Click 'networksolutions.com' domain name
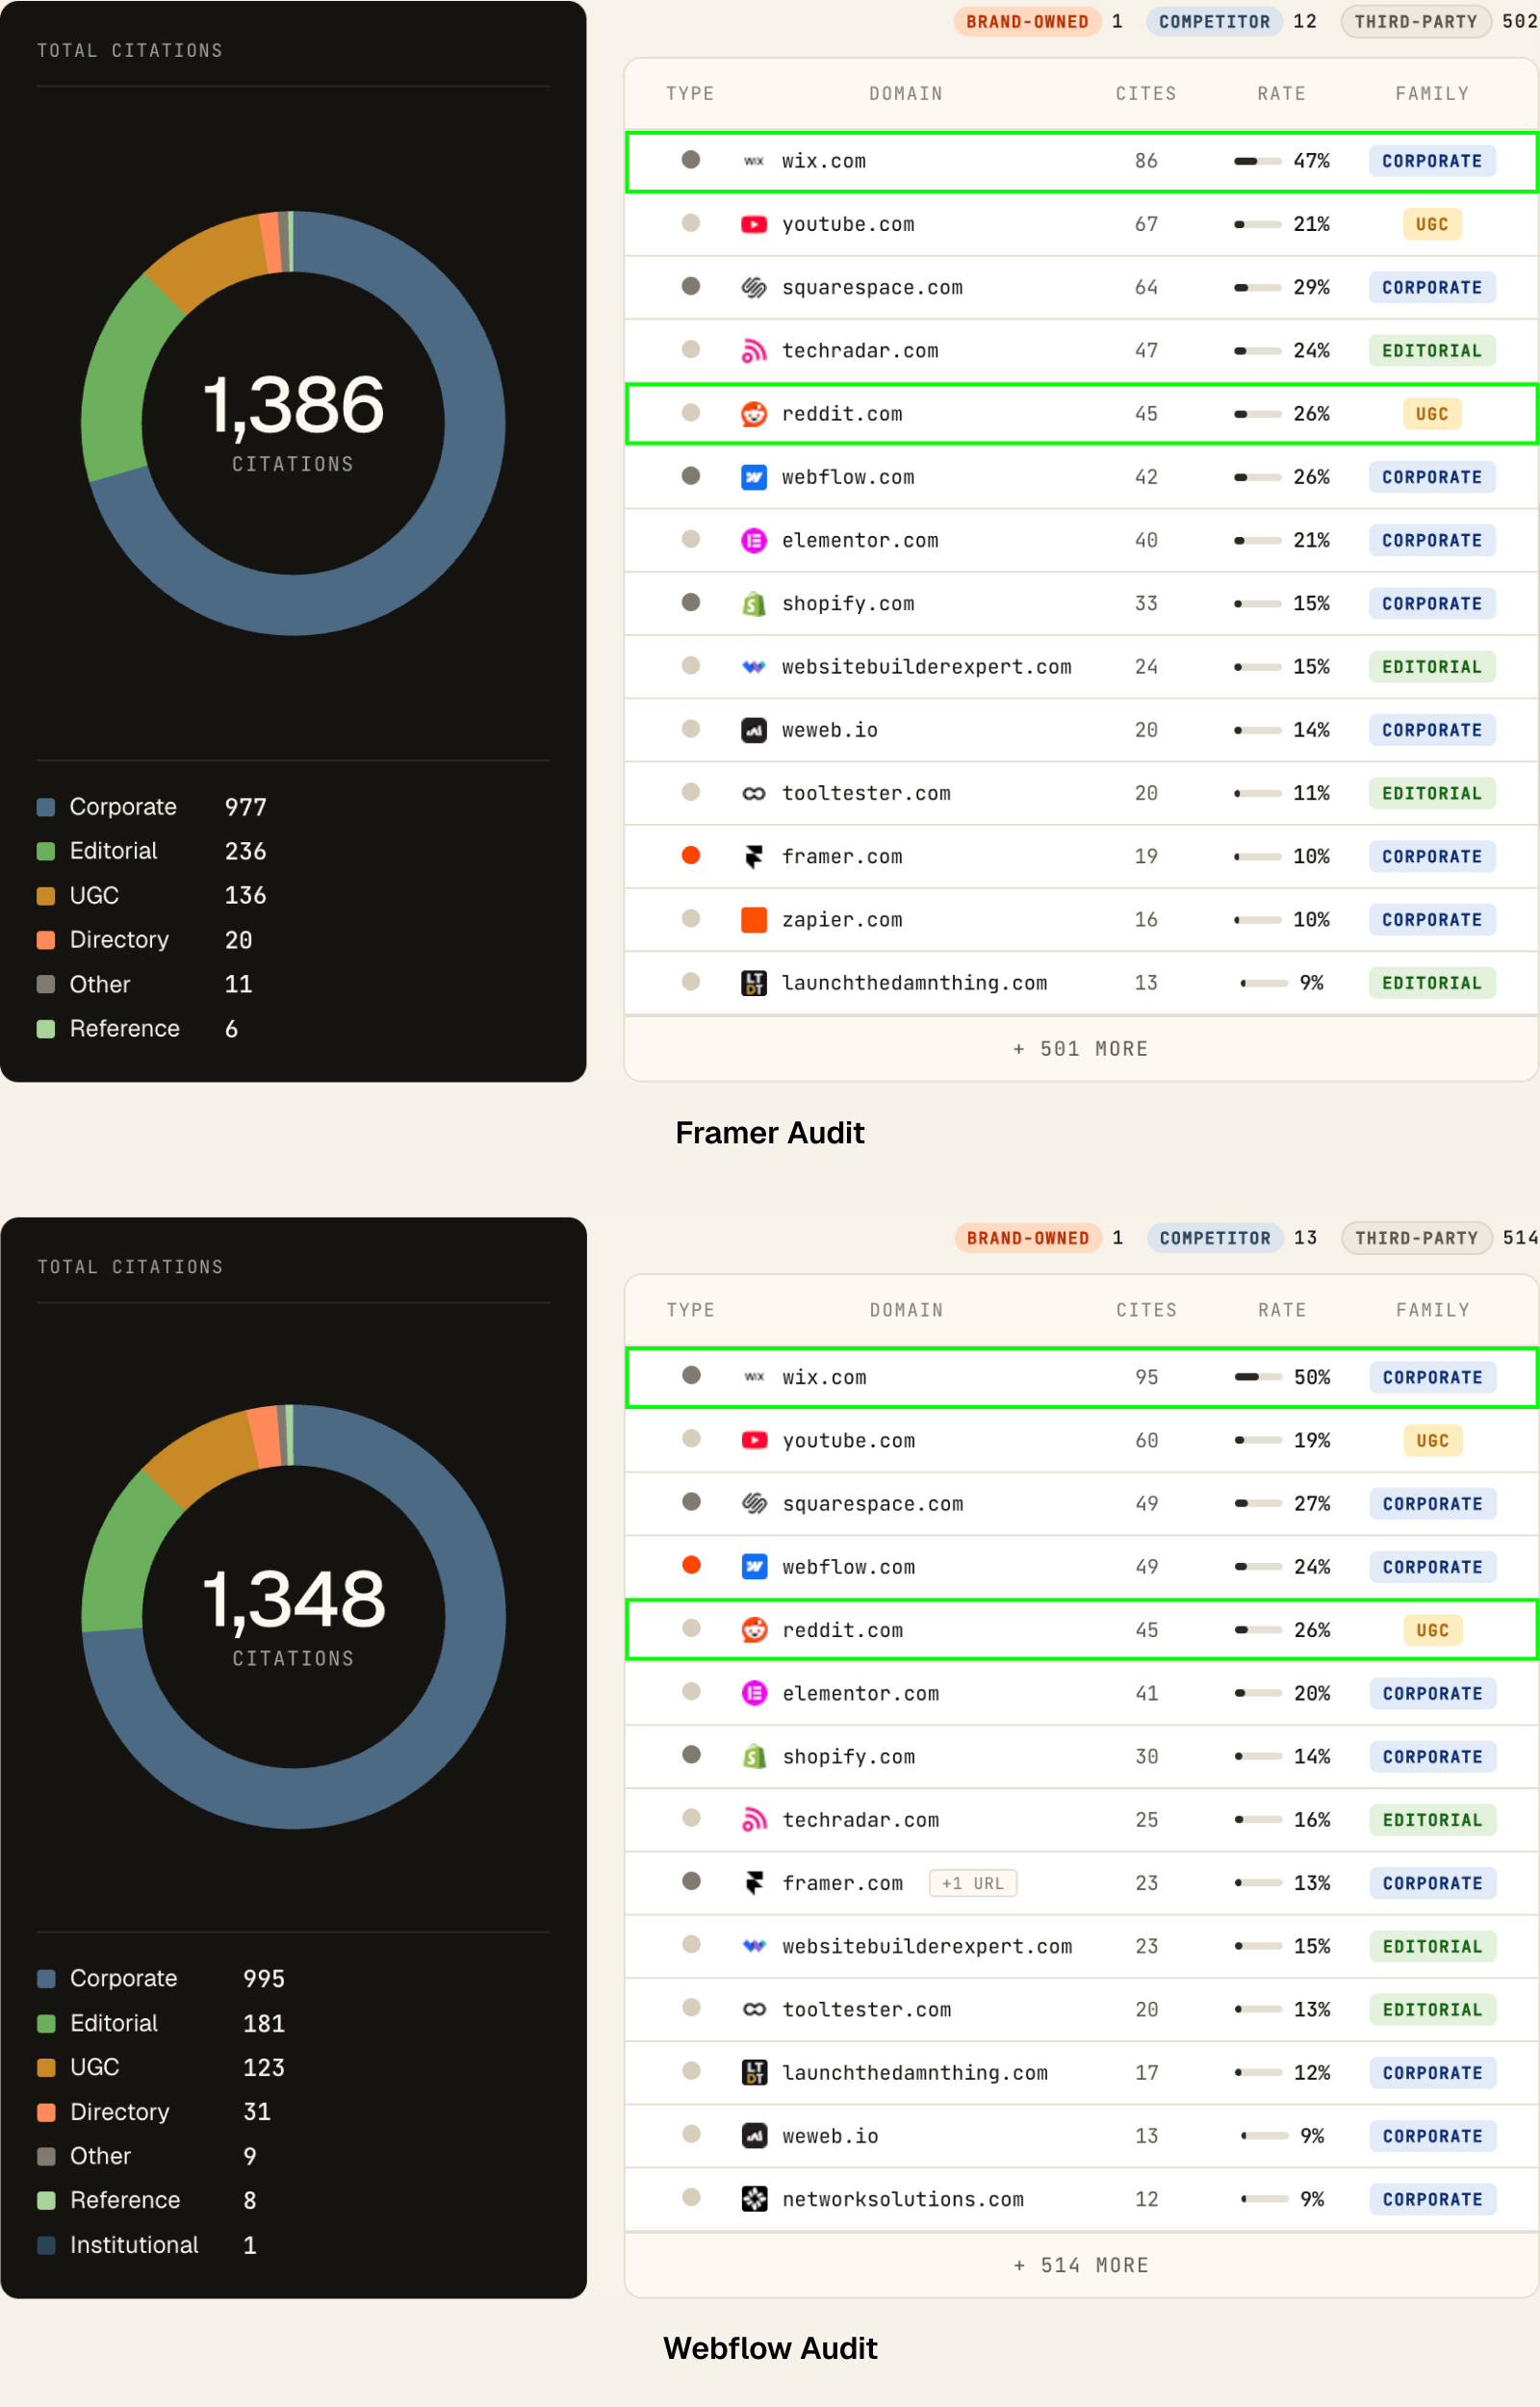The width and height of the screenshot is (1540, 2407). tap(903, 2199)
